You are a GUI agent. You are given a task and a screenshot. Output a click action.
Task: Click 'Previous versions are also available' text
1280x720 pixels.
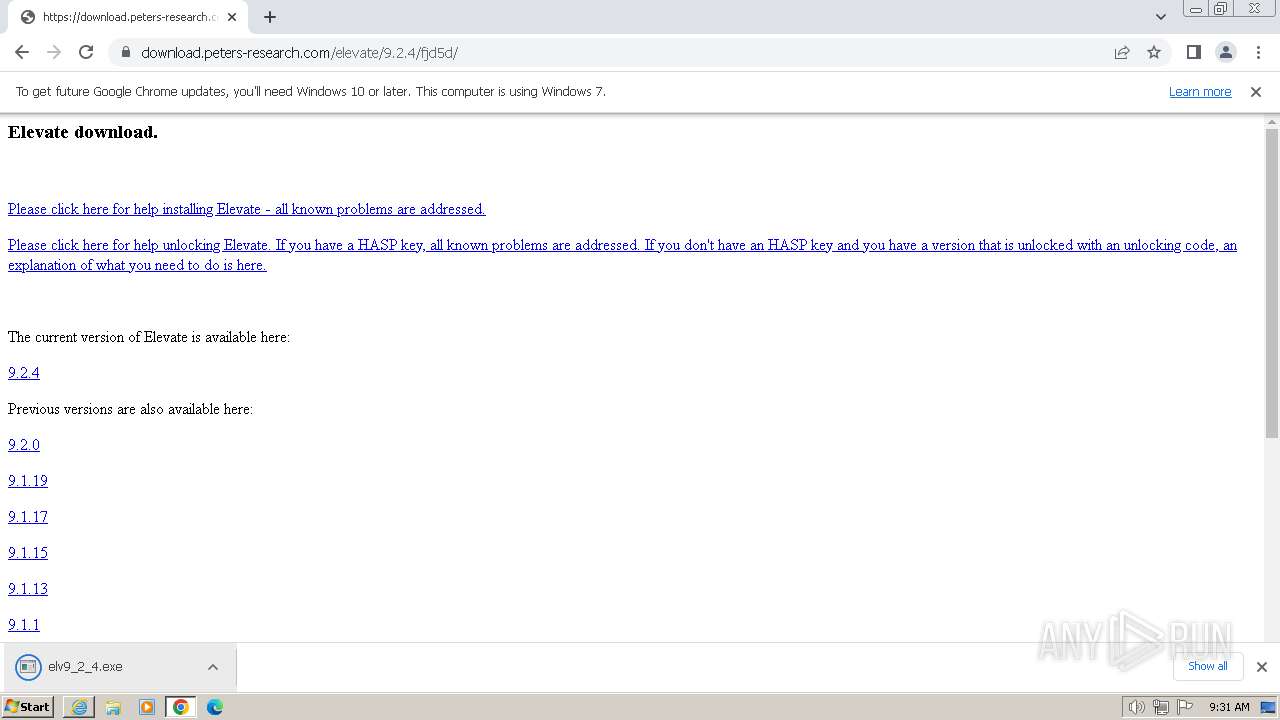(130, 409)
